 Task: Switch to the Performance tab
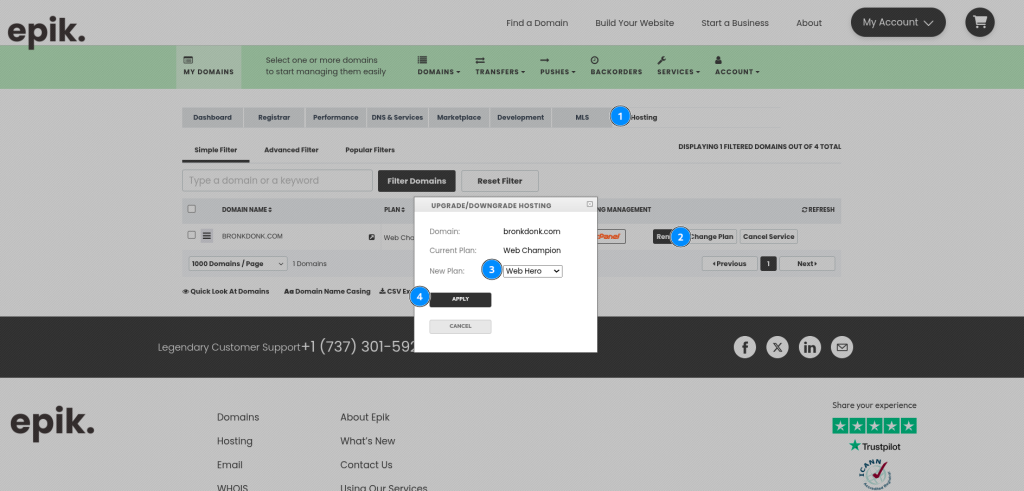pyautogui.click(x=335, y=118)
